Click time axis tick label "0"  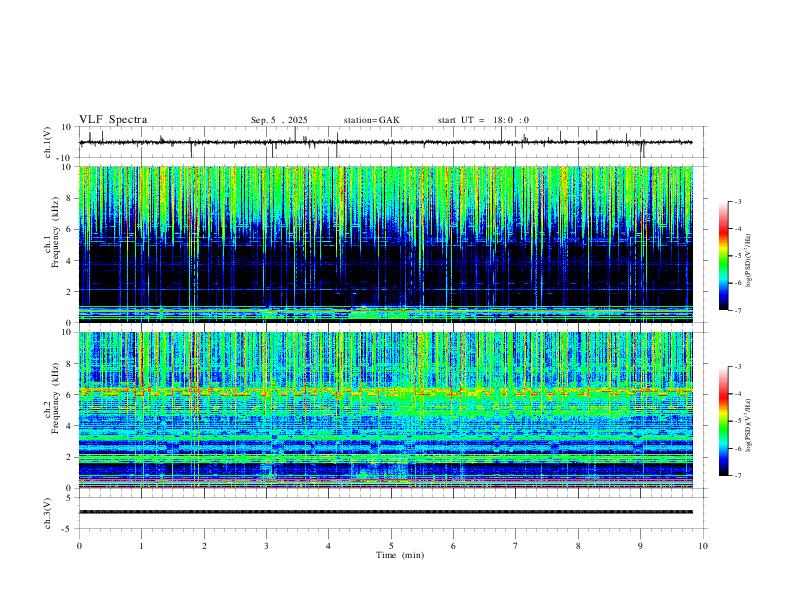coord(79,546)
